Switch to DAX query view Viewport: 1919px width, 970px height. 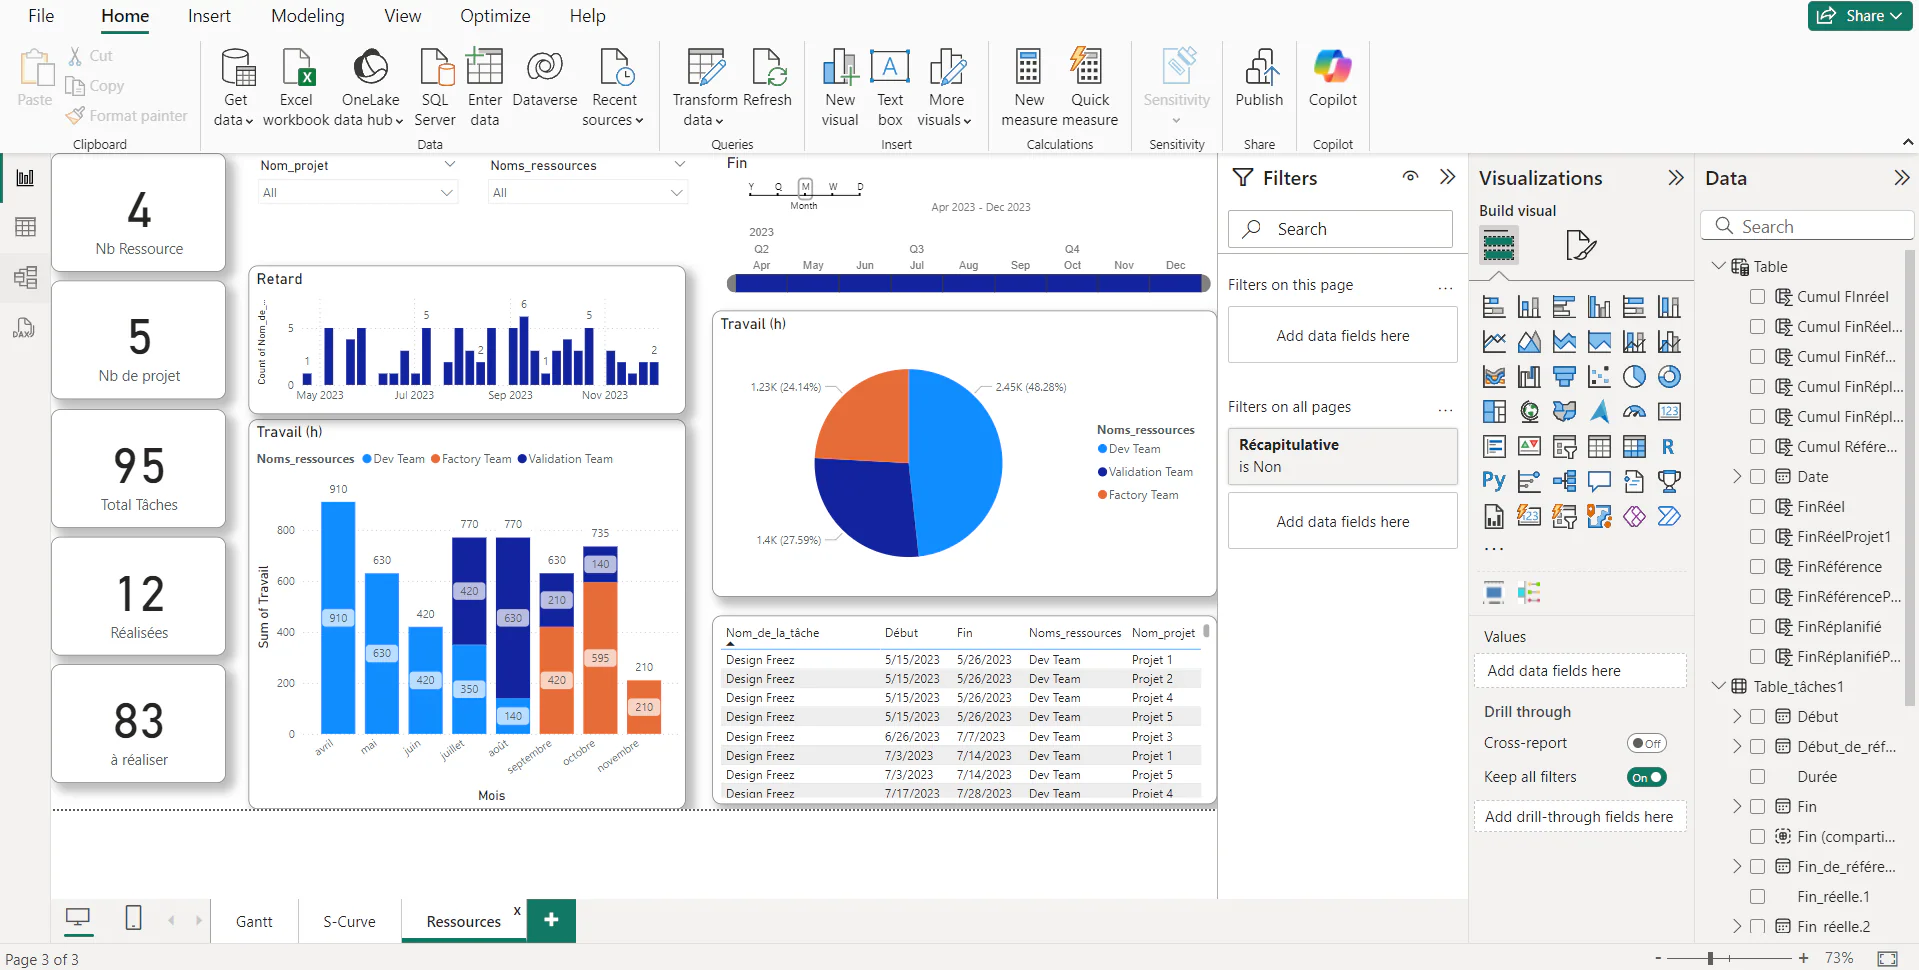point(25,328)
